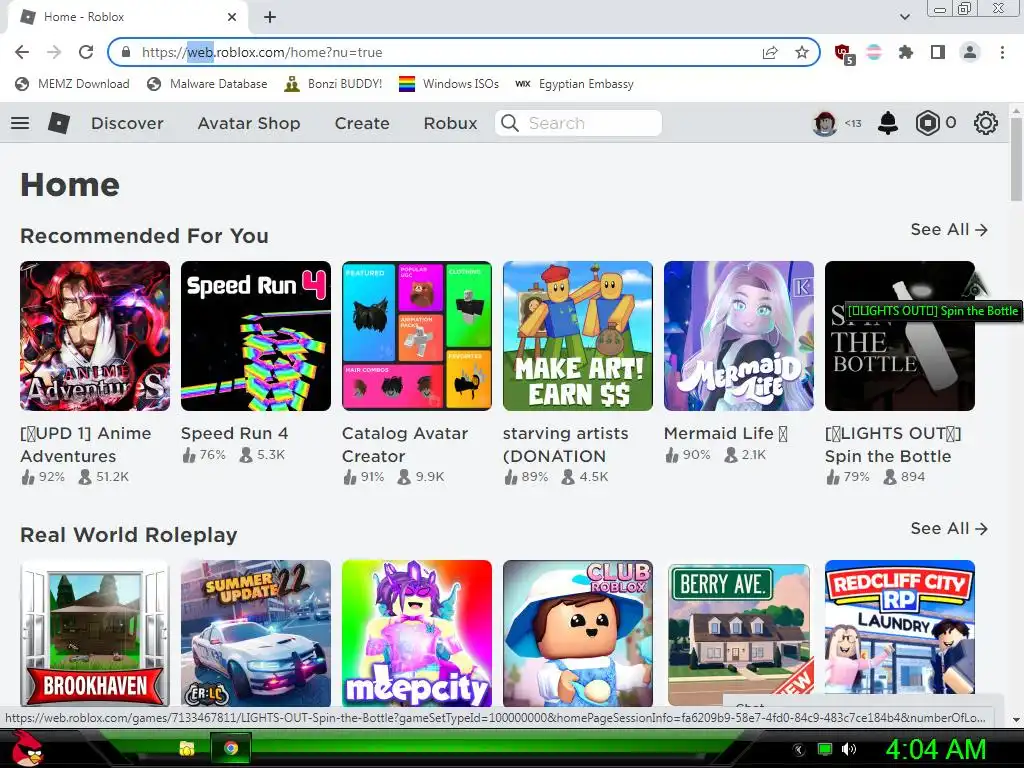Open the Catalog Avatar Creator thumbnail
The width and height of the screenshot is (1024, 768).
[x=417, y=336]
